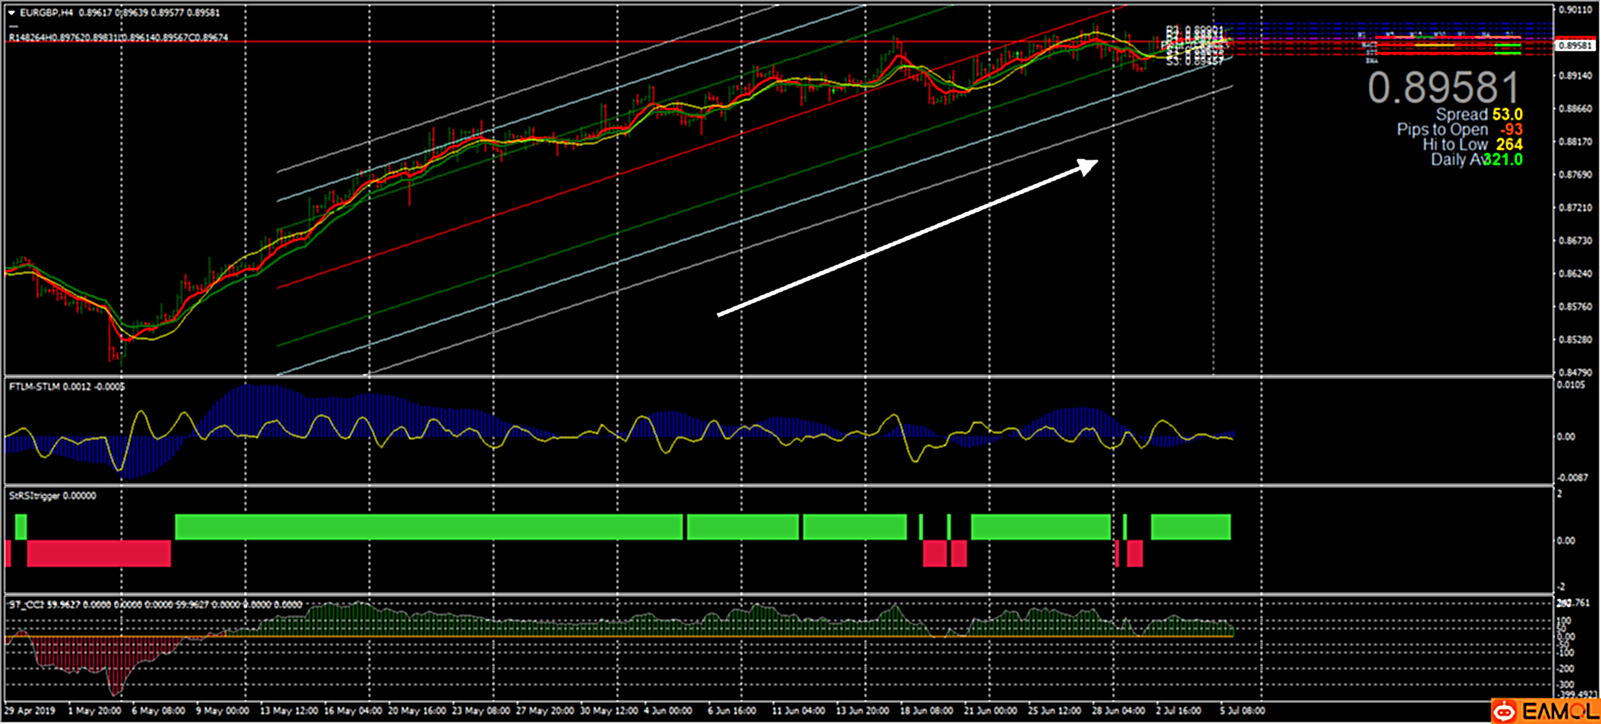Click the Spread 53.0 readout

[1478, 115]
